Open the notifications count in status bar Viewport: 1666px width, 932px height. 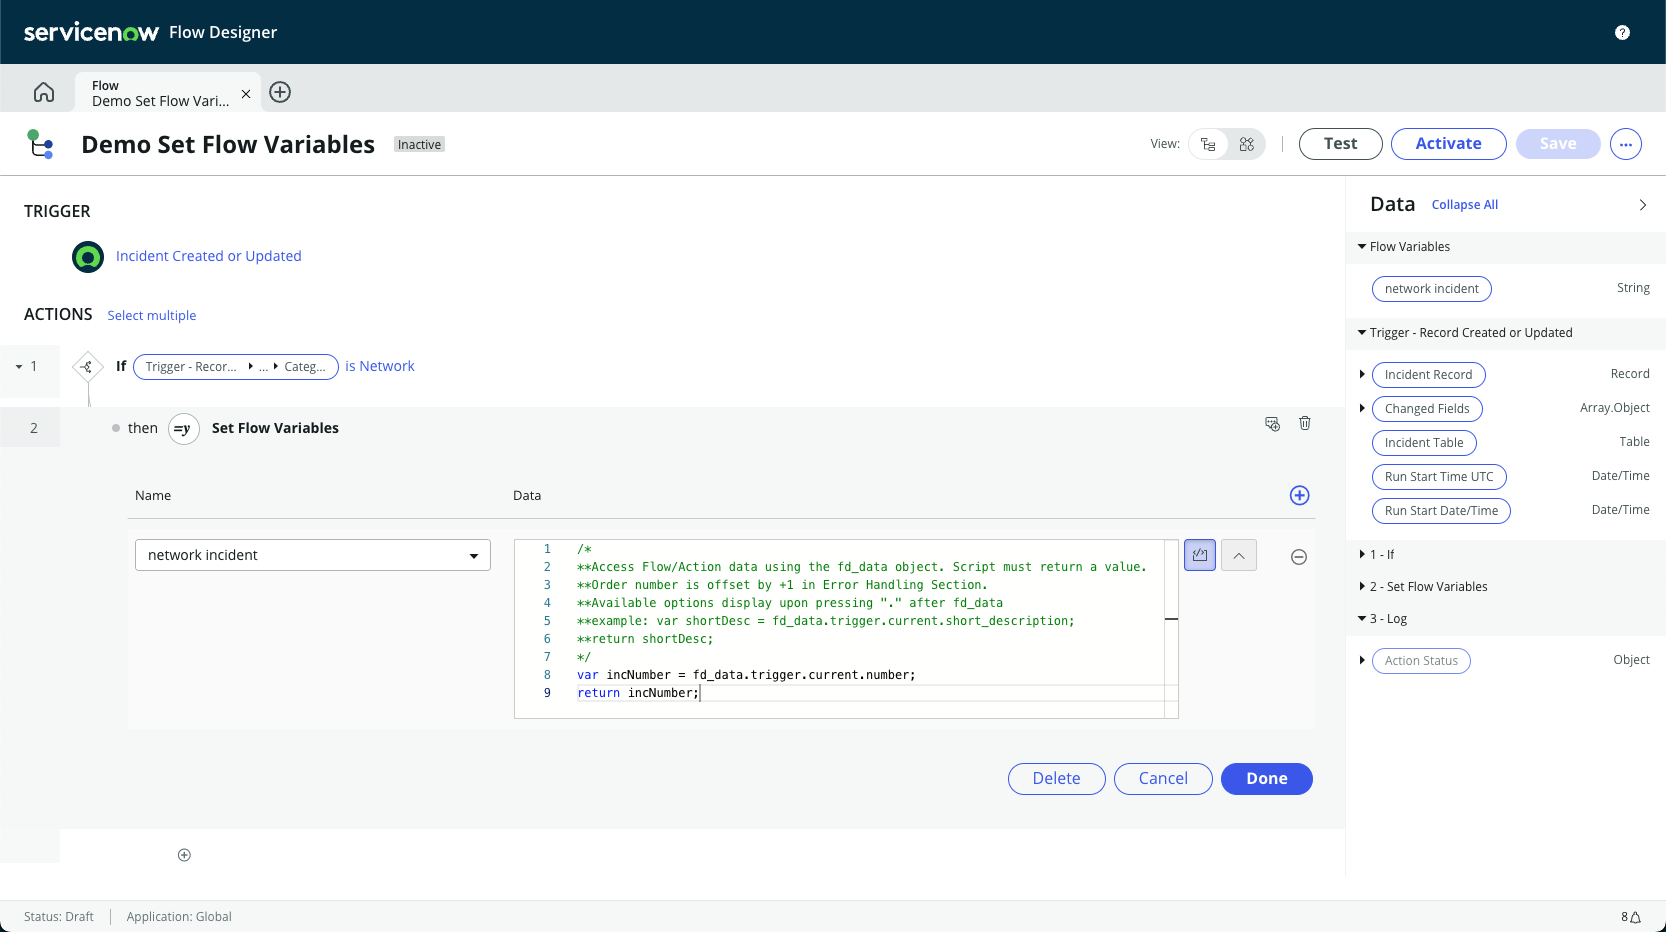[1631, 917]
